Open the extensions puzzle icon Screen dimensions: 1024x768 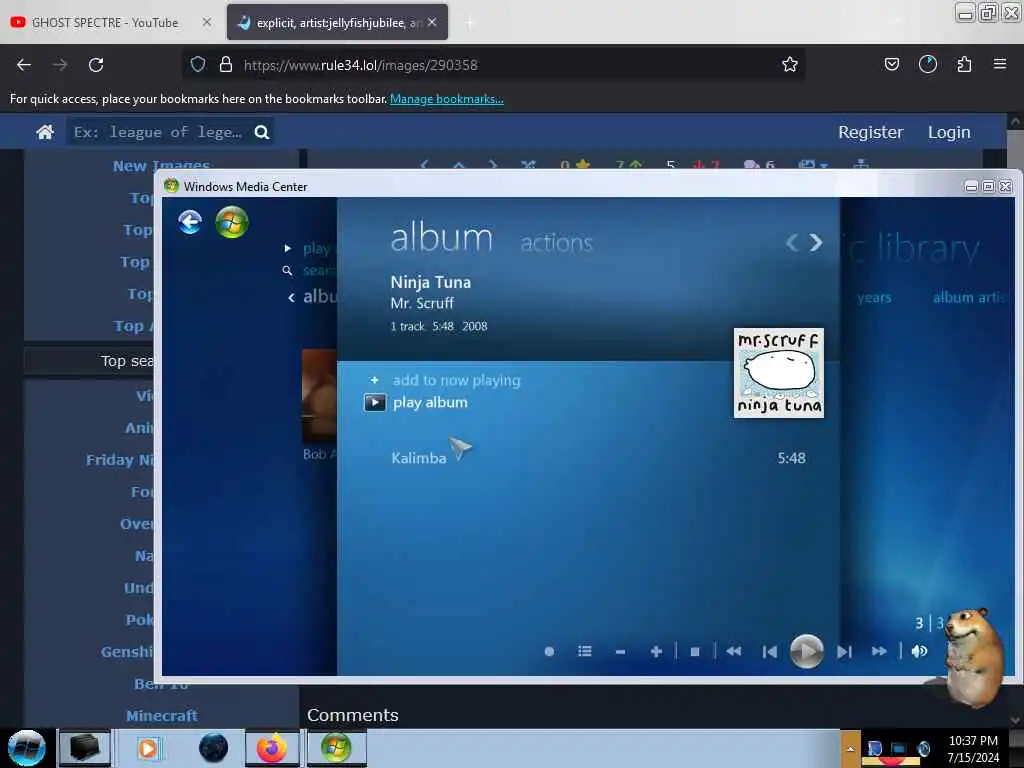pyautogui.click(x=964, y=64)
